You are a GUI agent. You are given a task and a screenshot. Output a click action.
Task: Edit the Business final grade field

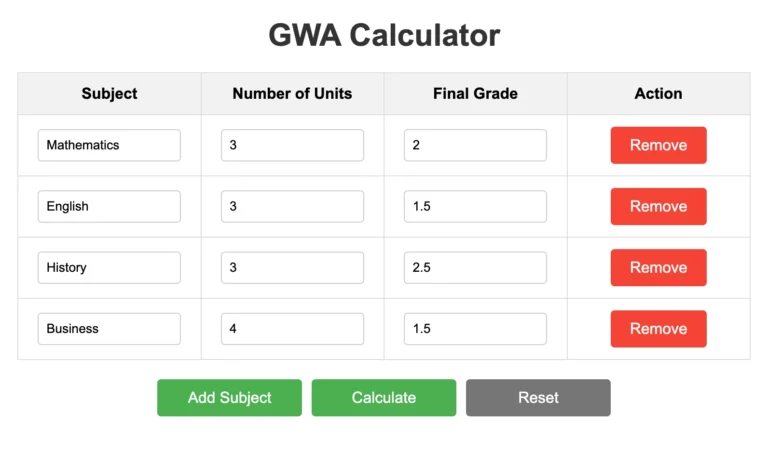point(475,329)
